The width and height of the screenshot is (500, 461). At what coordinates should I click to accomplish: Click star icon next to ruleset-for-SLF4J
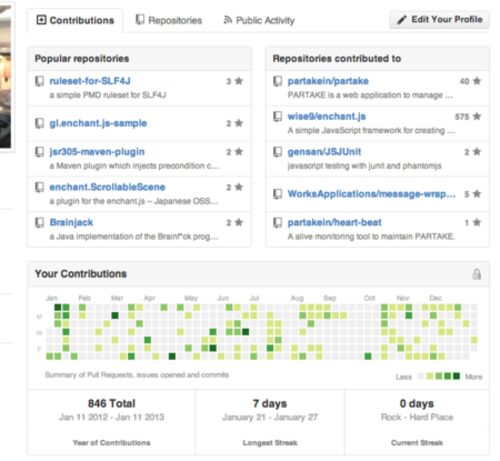pyautogui.click(x=239, y=81)
